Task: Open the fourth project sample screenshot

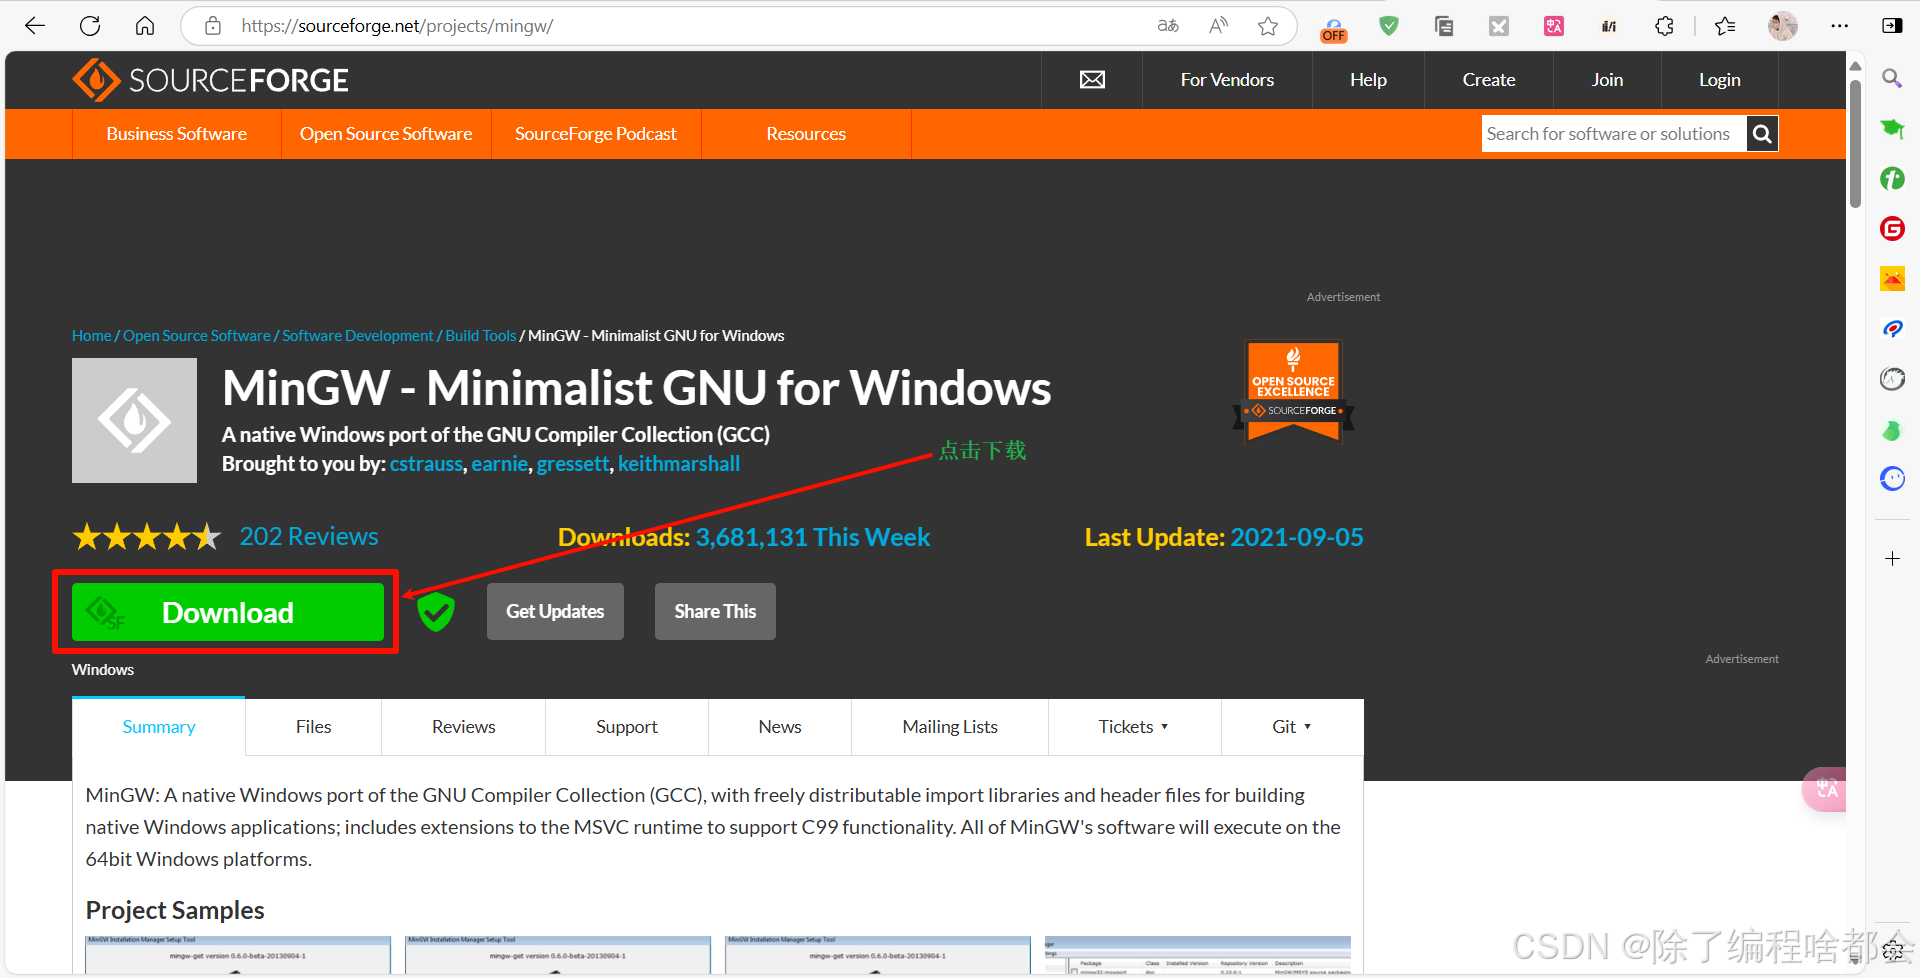Action: click(1198, 955)
